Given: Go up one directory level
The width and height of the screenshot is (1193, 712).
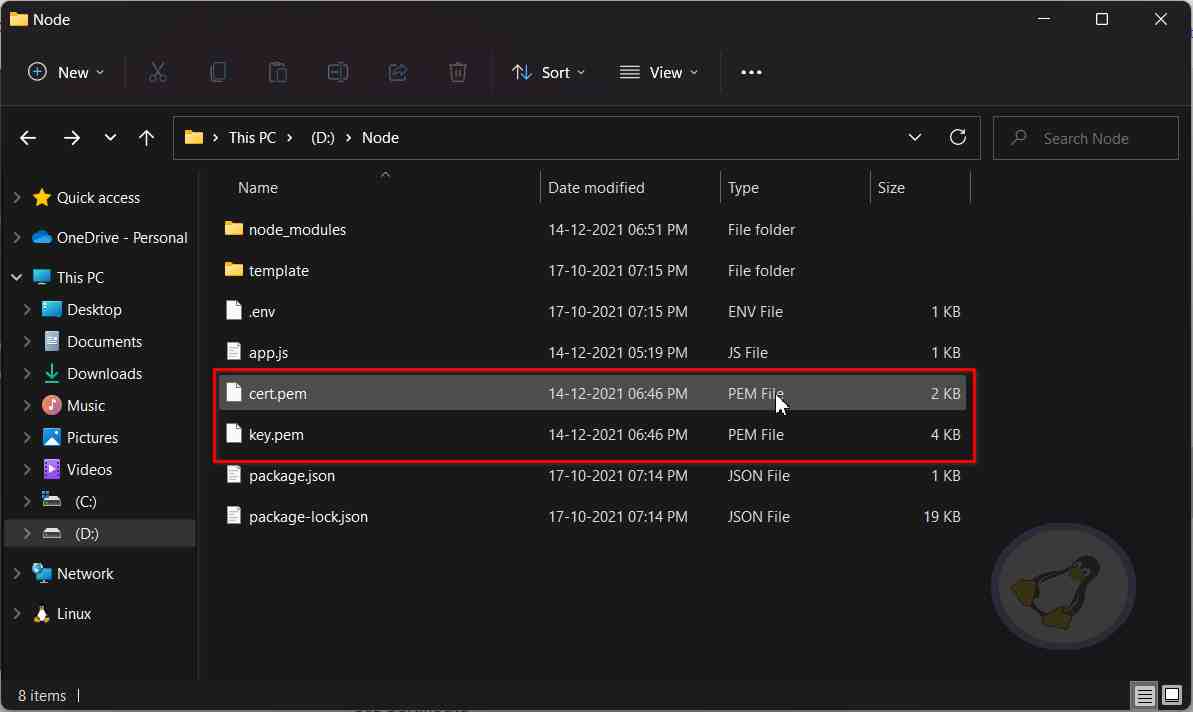Looking at the screenshot, I should tap(147, 138).
